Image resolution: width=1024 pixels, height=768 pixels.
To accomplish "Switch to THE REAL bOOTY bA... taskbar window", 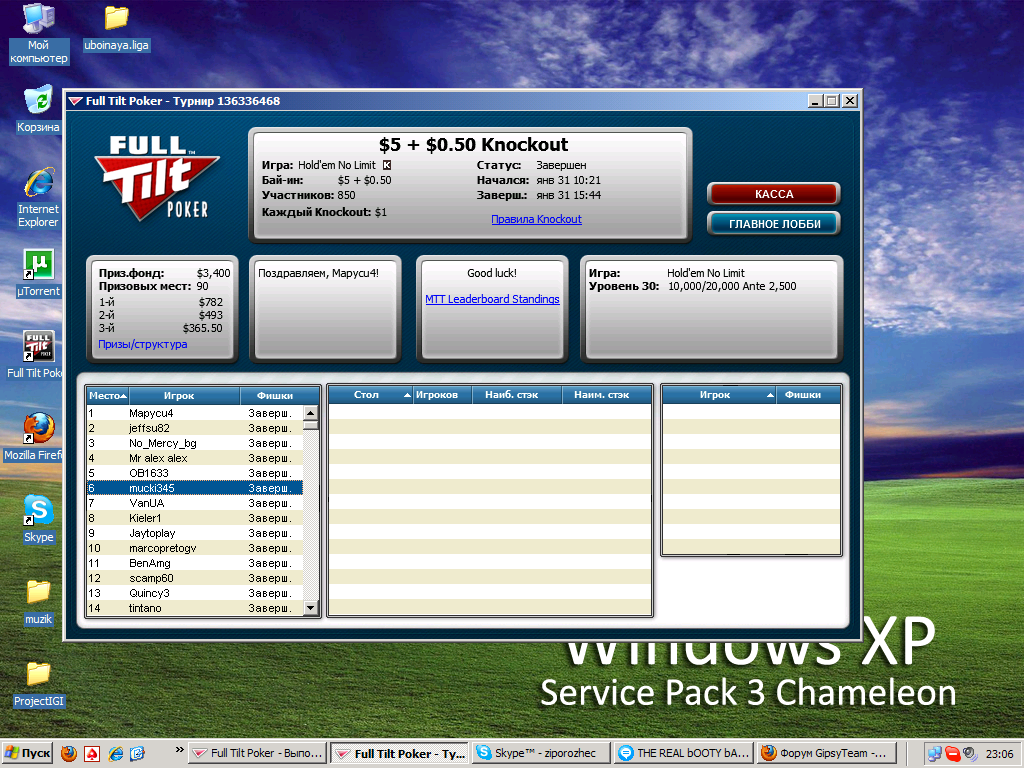I will tap(684, 754).
